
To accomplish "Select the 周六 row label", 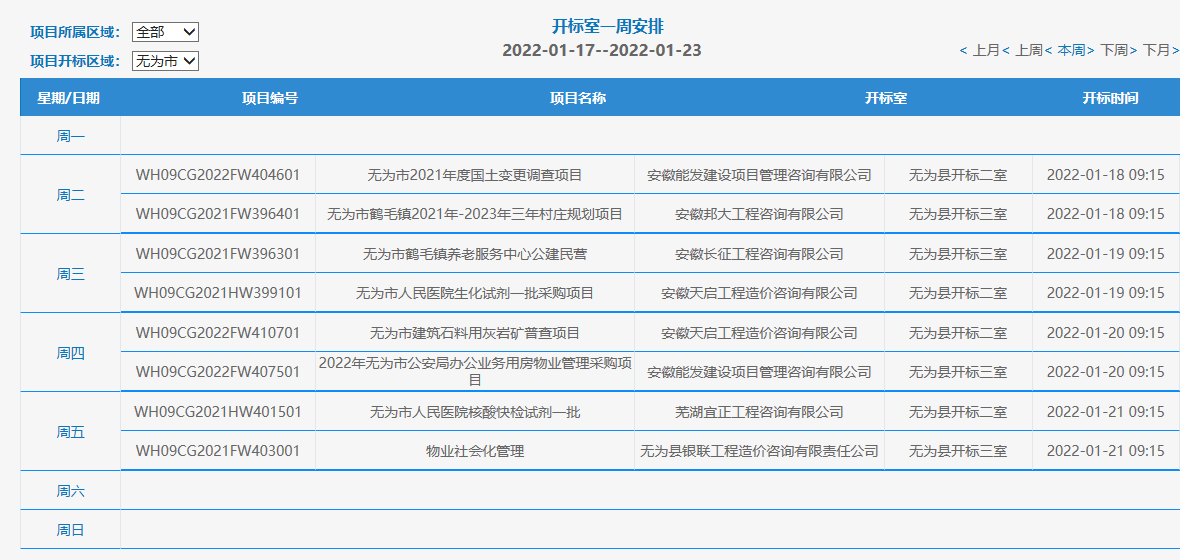I will pos(70,491).
